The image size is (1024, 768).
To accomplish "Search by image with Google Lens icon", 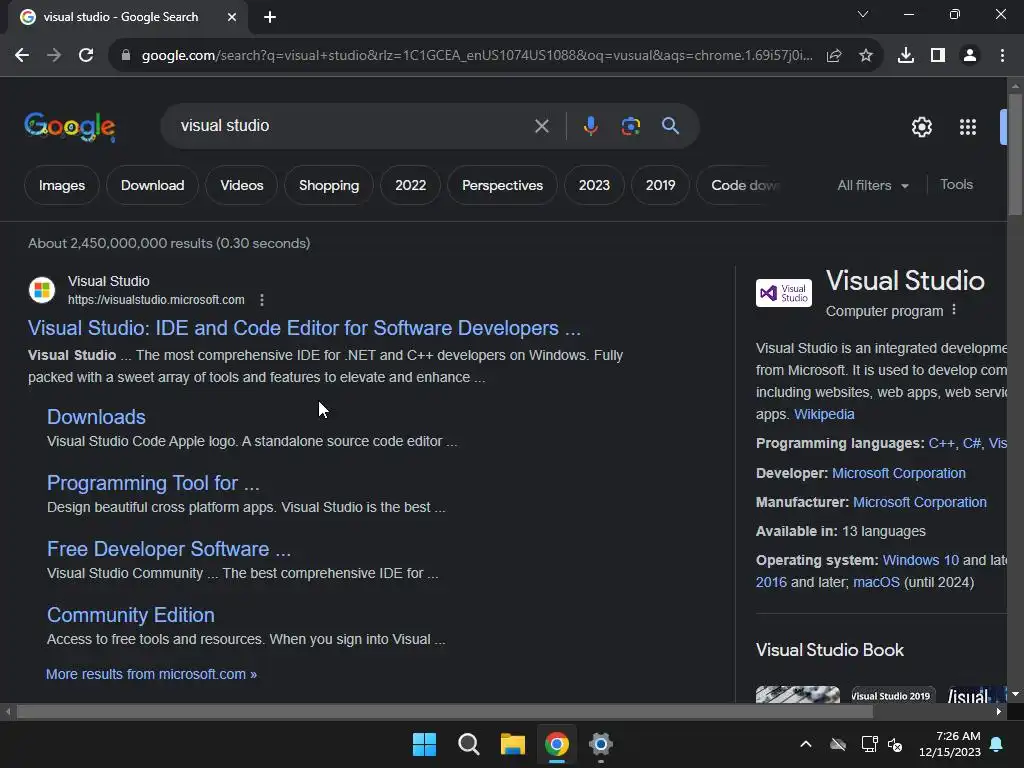I will coord(631,126).
